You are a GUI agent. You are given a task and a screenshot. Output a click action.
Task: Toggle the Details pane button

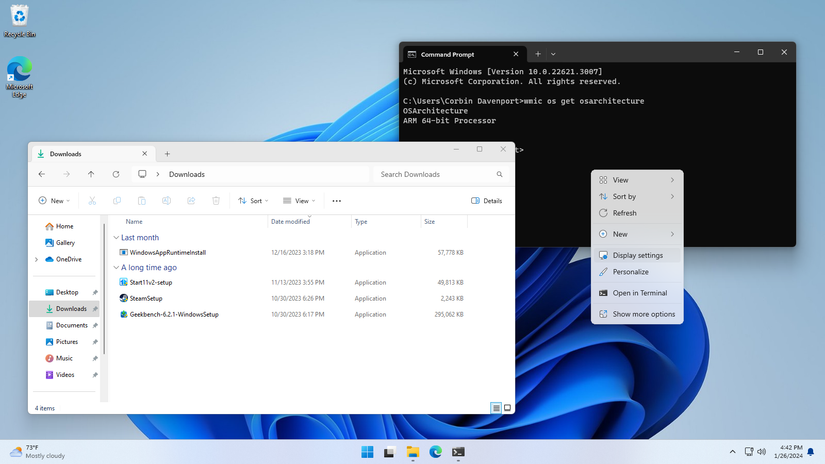[x=486, y=200]
